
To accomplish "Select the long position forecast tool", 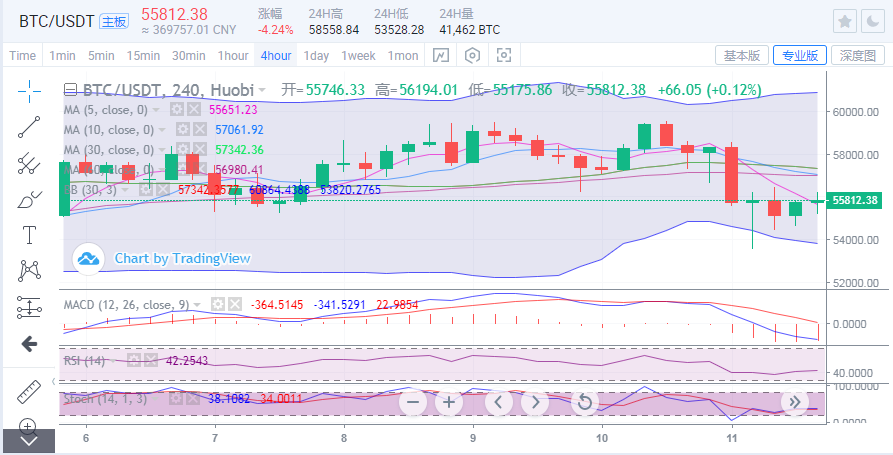I will pos(28,307).
